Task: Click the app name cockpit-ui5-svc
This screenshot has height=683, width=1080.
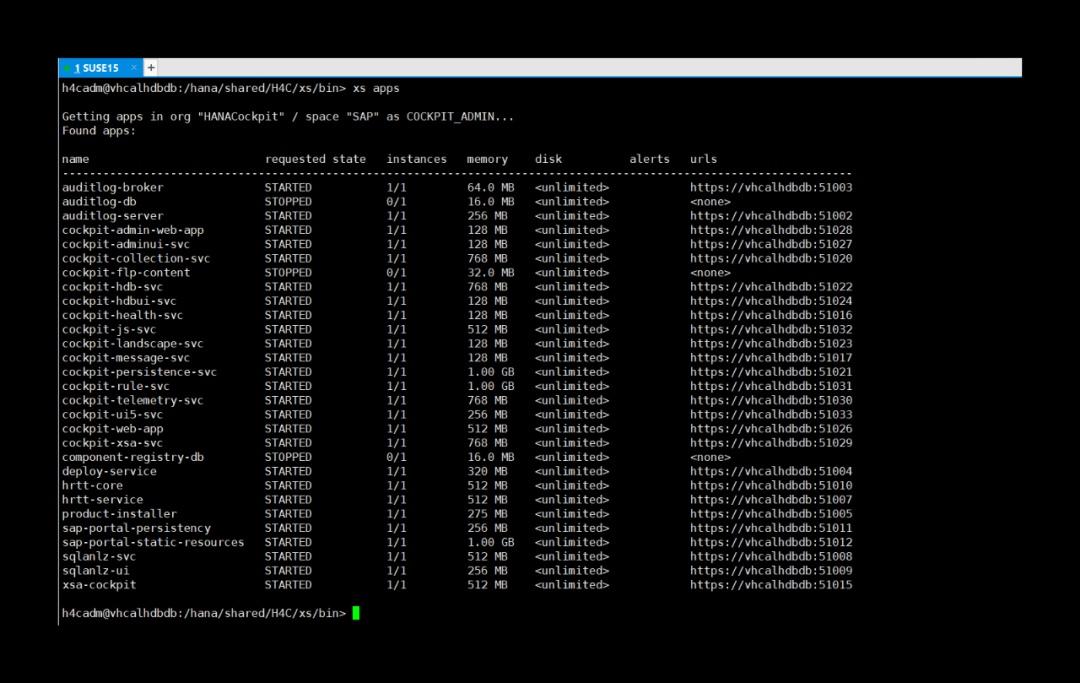Action: click(112, 414)
